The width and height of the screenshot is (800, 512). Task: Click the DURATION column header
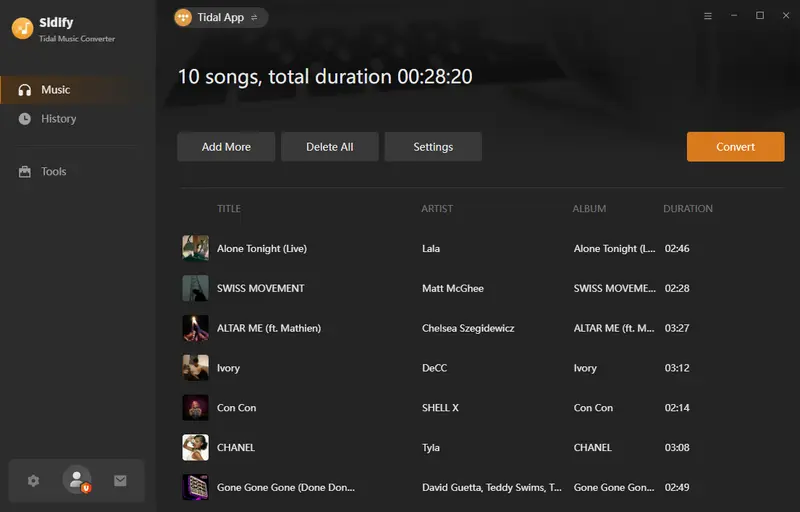point(688,209)
